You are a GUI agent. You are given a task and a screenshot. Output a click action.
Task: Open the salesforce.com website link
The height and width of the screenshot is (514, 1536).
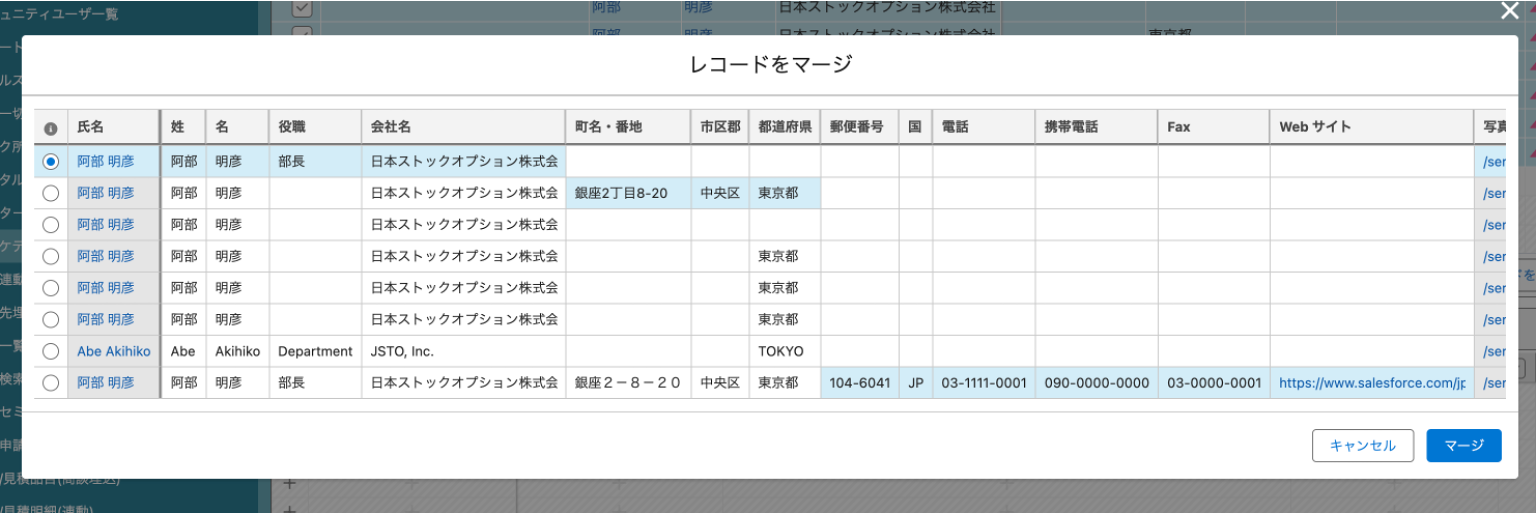pos(1371,383)
